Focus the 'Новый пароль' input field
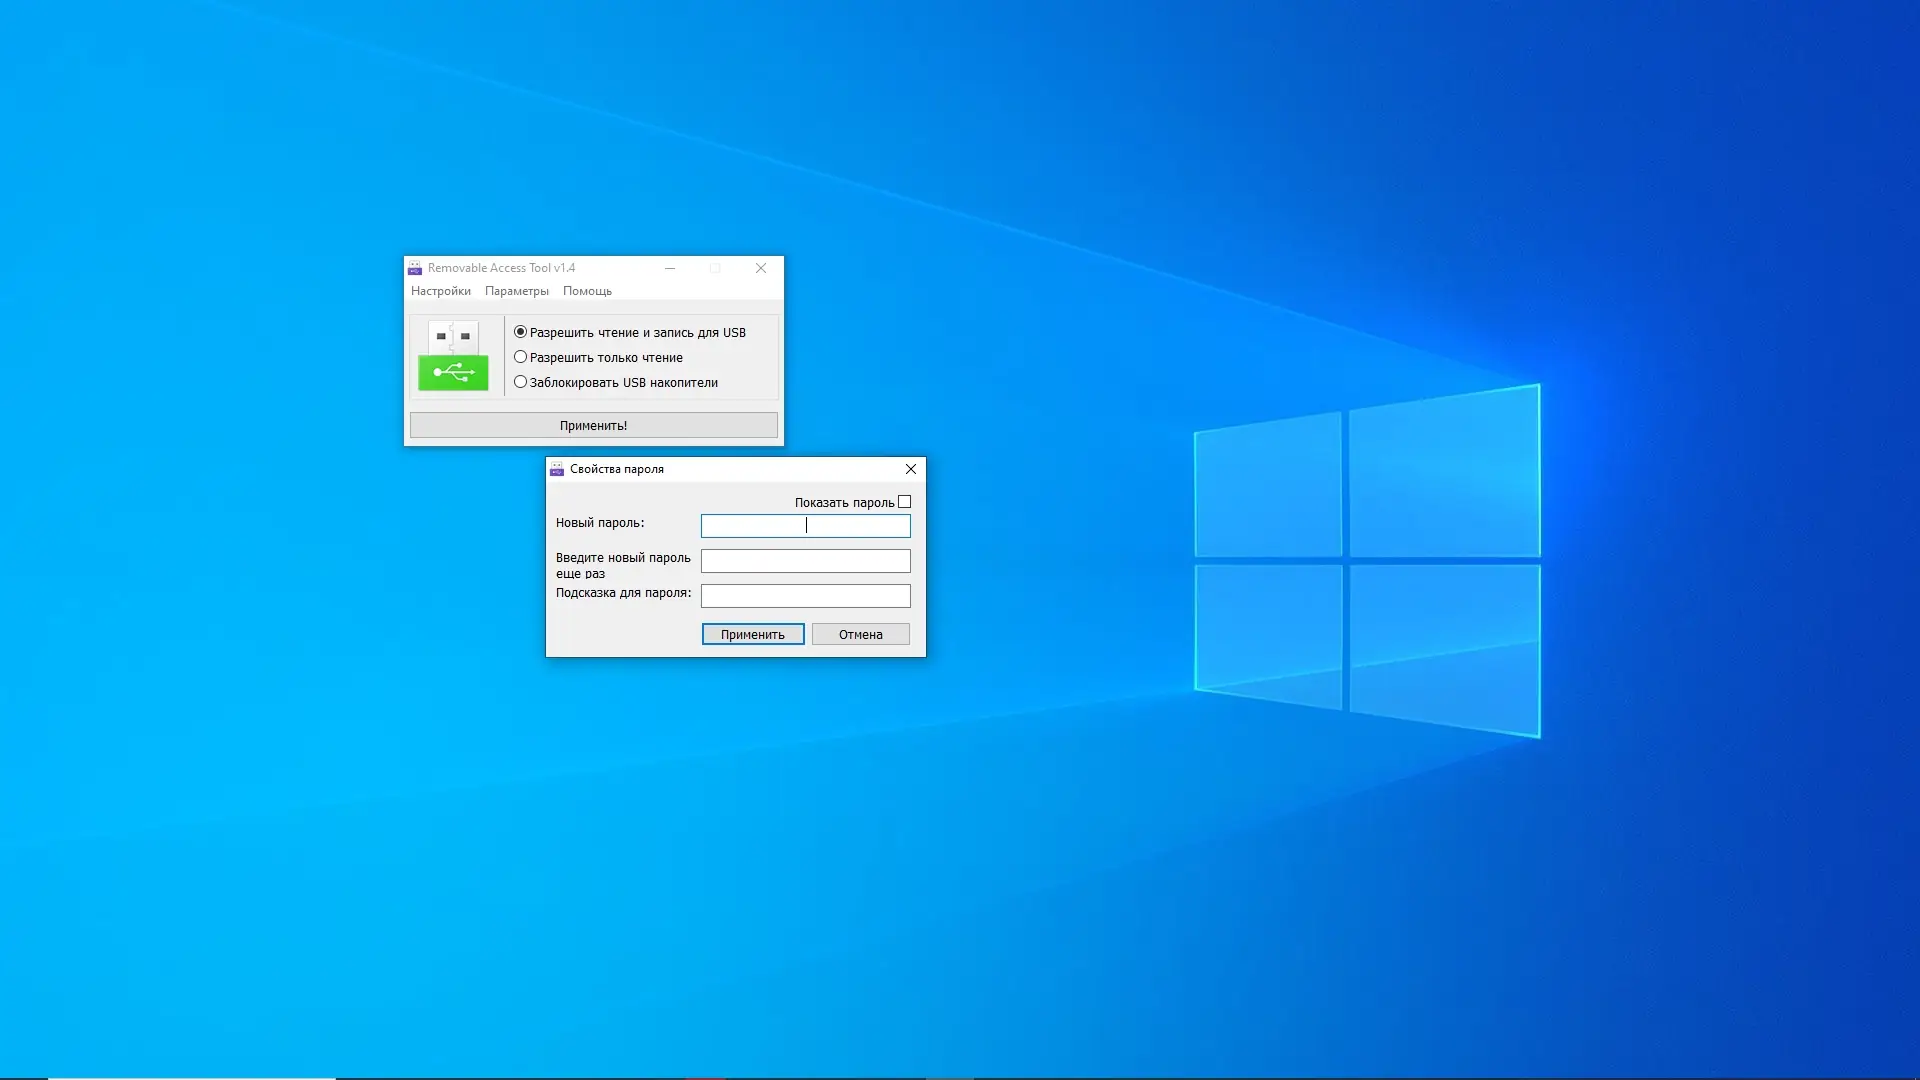1920x1080 pixels. (805, 526)
